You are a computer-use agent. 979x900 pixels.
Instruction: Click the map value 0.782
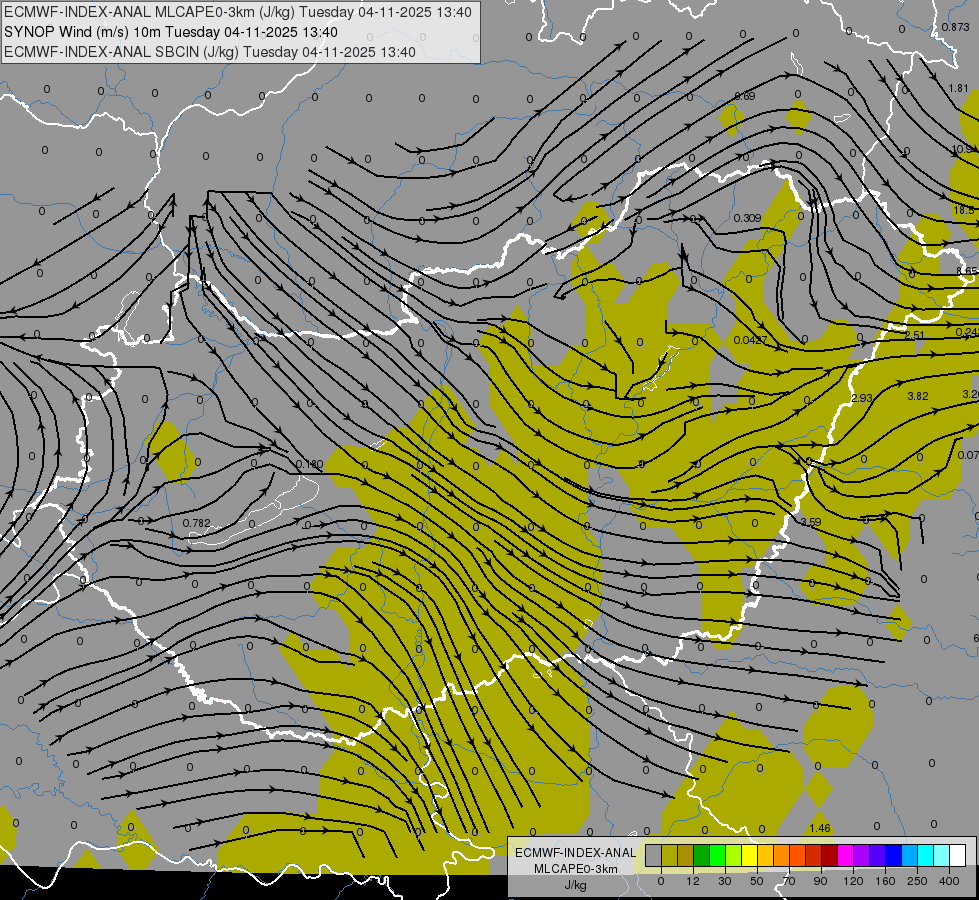[x=197, y=523]
